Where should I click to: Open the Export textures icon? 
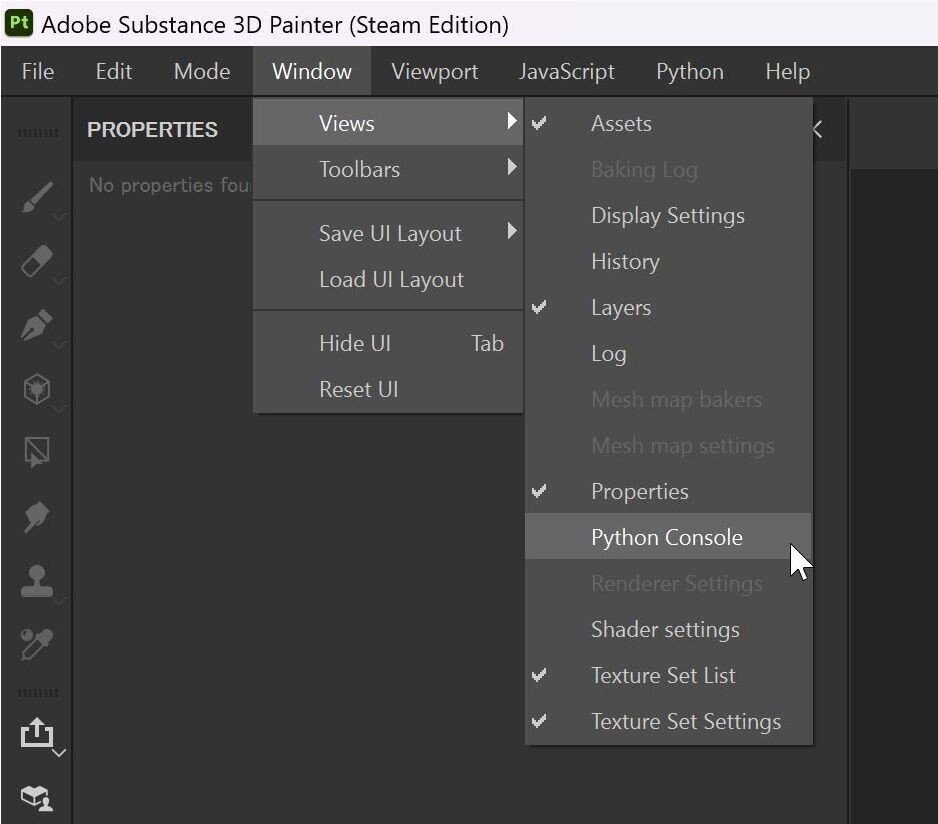click(37, 732)
